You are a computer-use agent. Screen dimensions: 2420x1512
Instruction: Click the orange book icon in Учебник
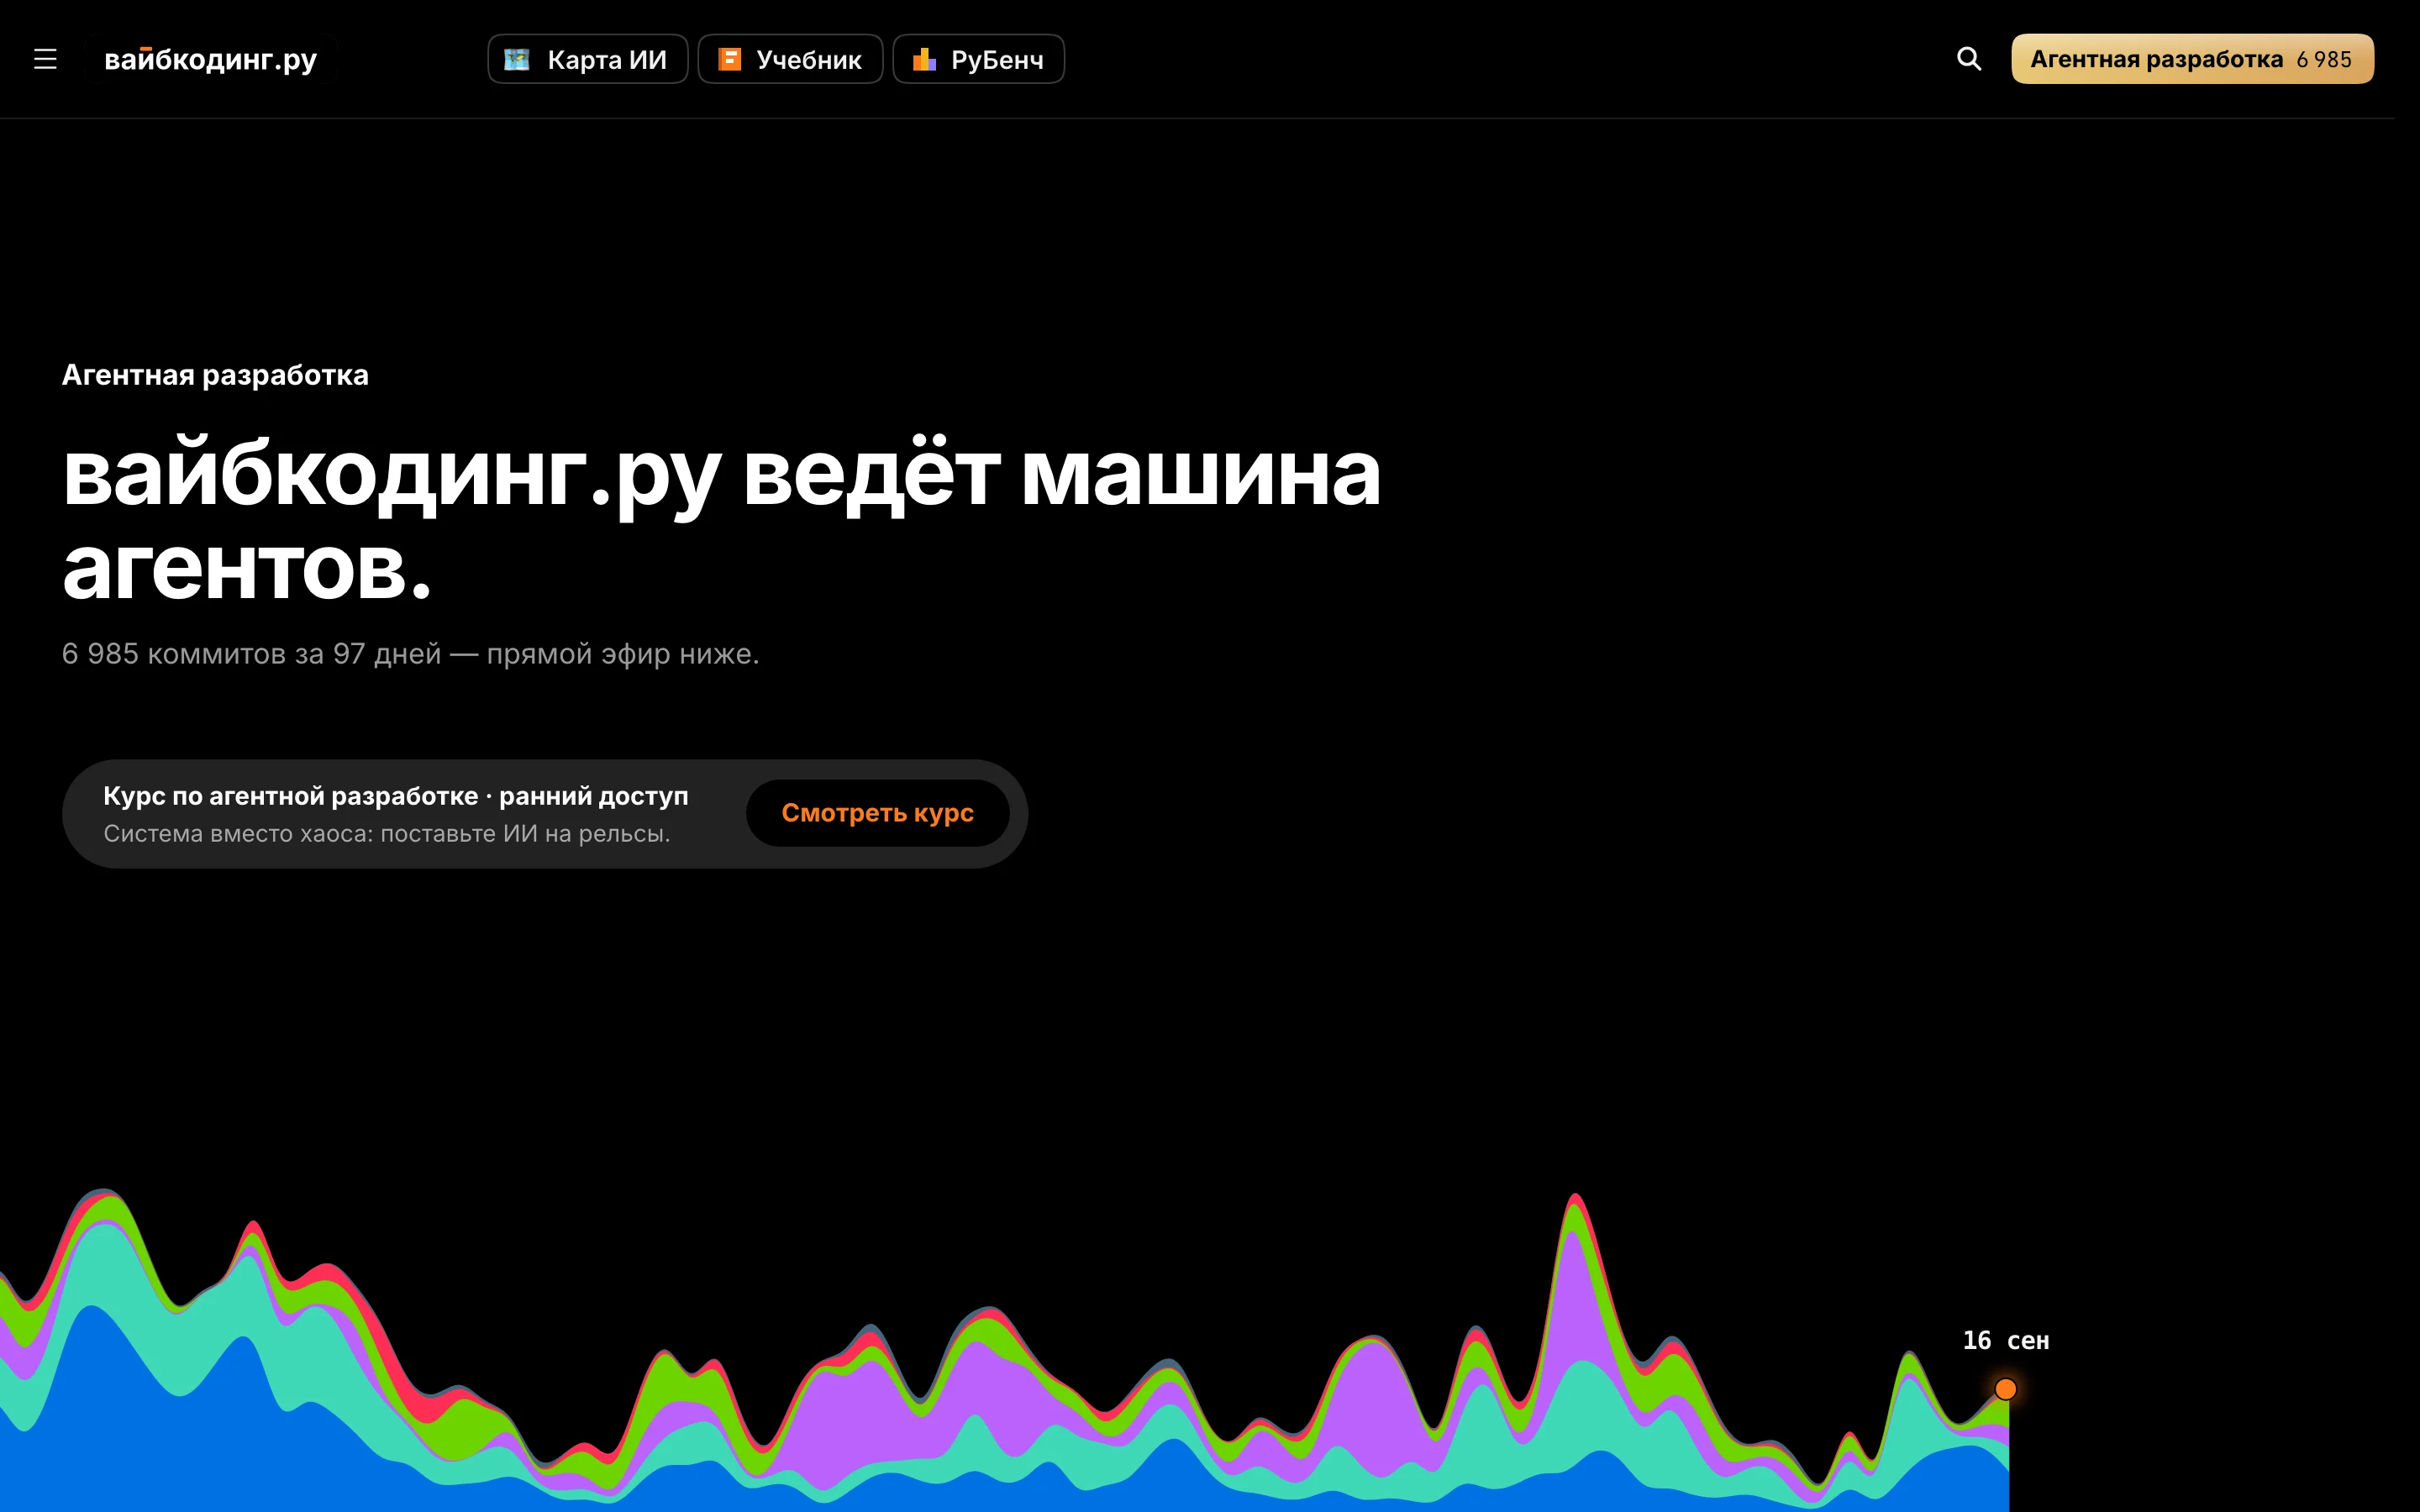730,59
